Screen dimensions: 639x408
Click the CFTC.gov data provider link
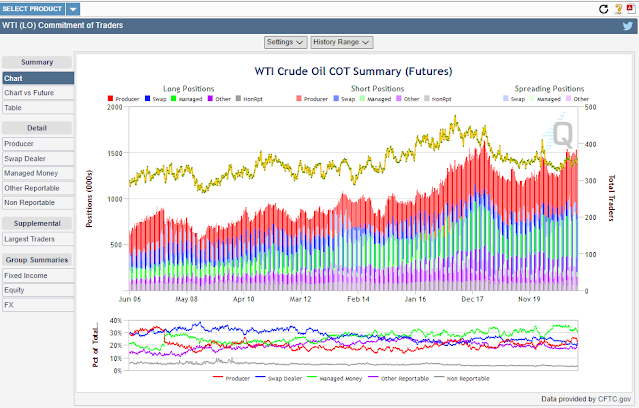coord(614,399)
